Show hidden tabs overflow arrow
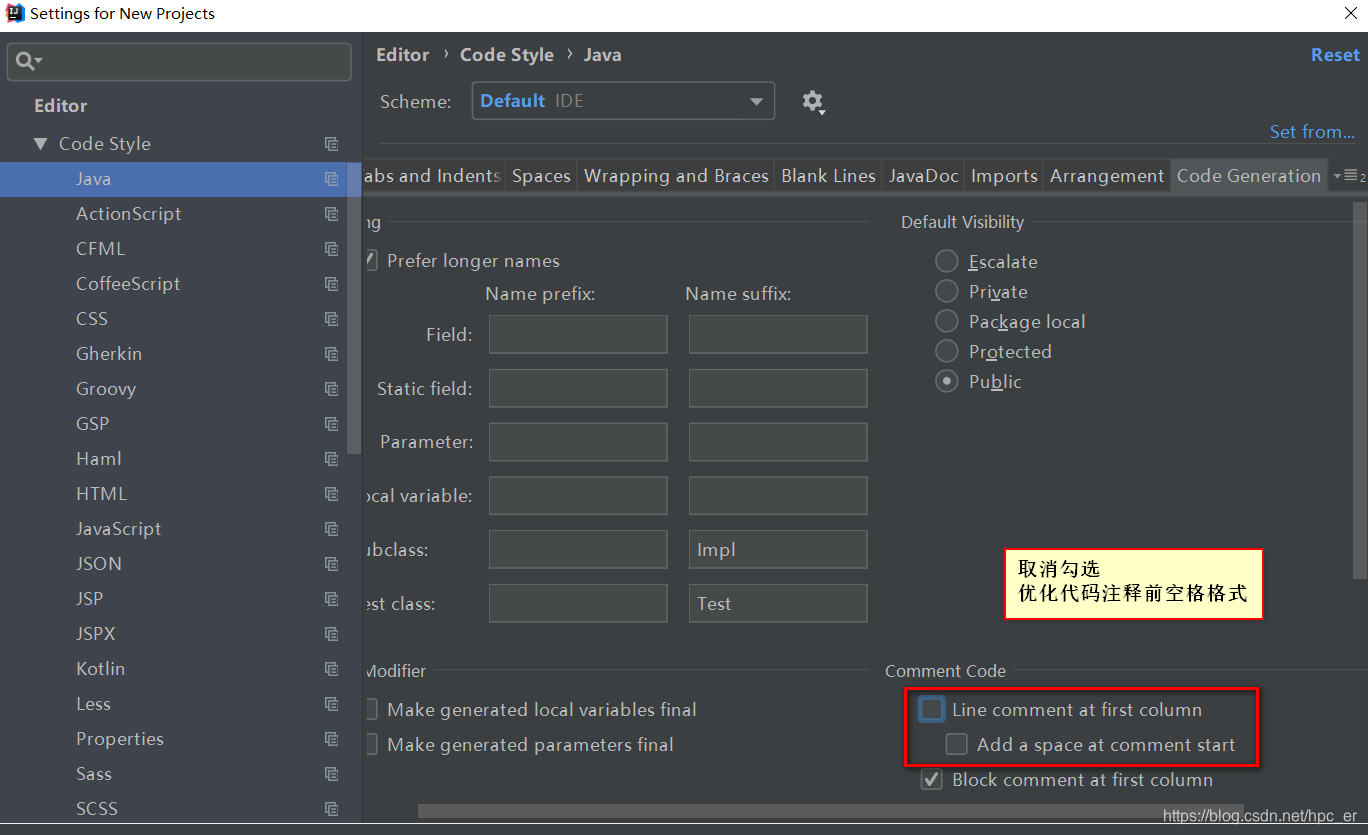This screenshot has height=835, width=1368. pyautogui.click(x=1349, y=176)
